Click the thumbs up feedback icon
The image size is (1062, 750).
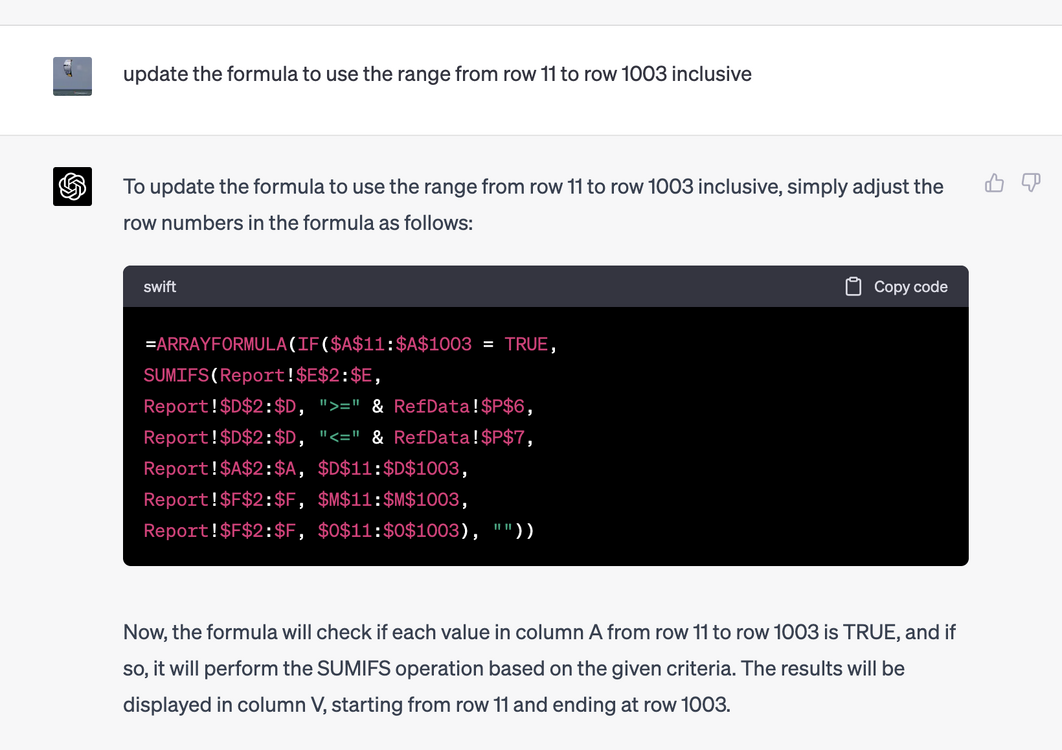[994, 183]
